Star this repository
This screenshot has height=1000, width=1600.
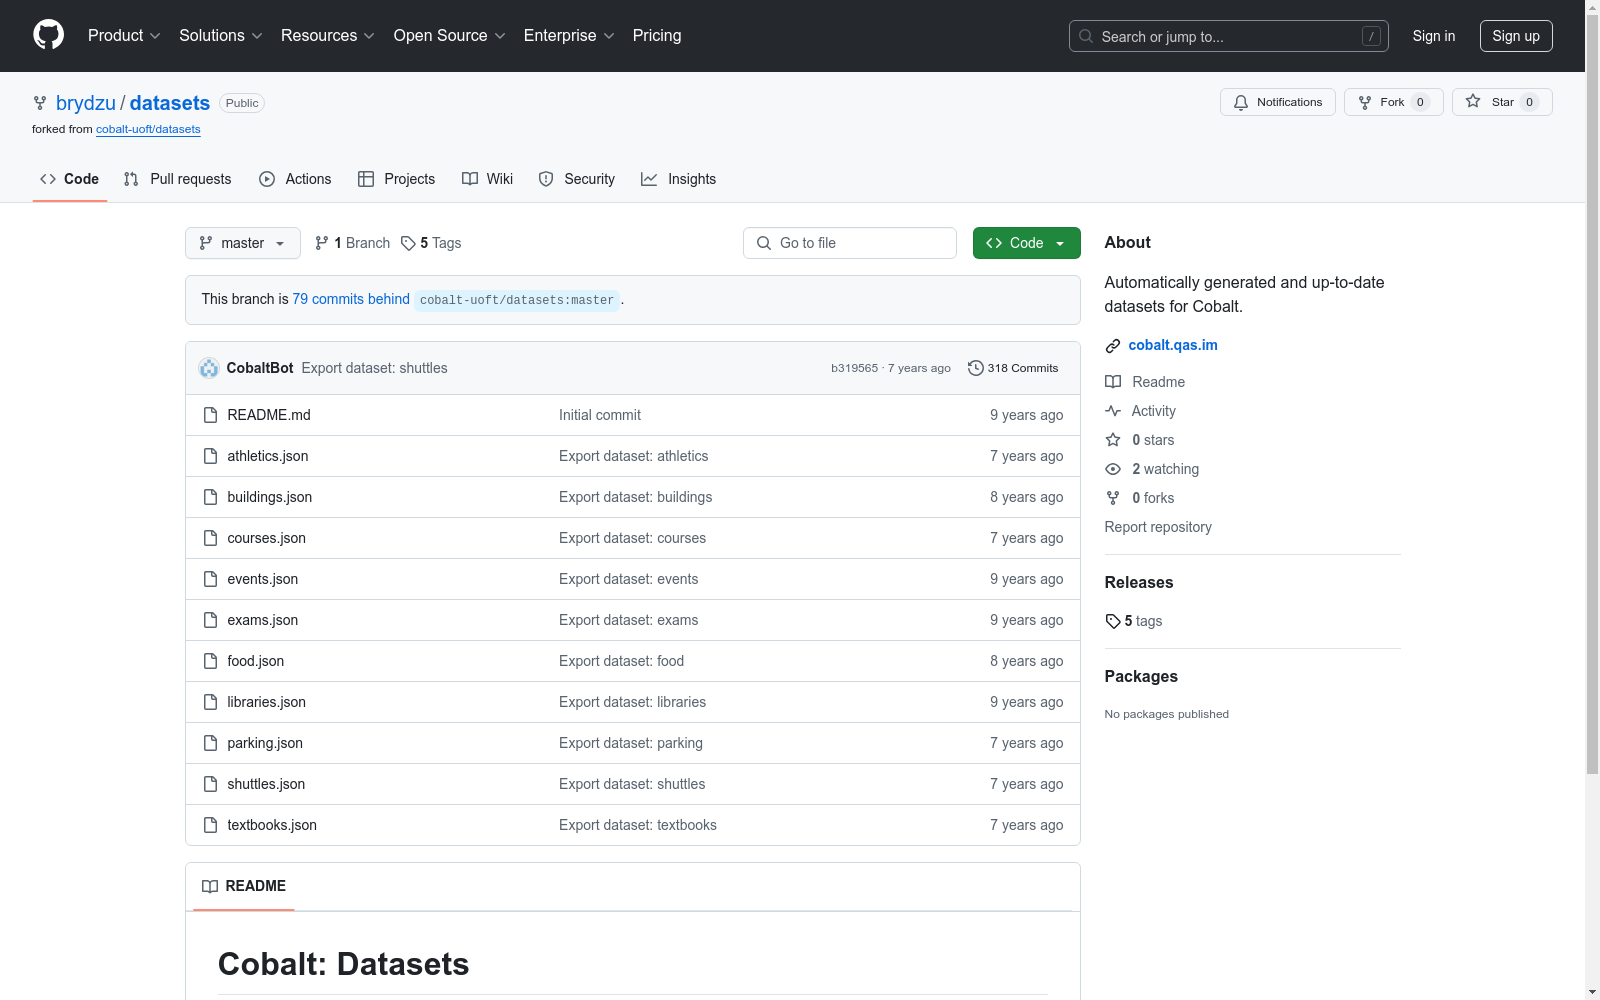coord(1502,102)
